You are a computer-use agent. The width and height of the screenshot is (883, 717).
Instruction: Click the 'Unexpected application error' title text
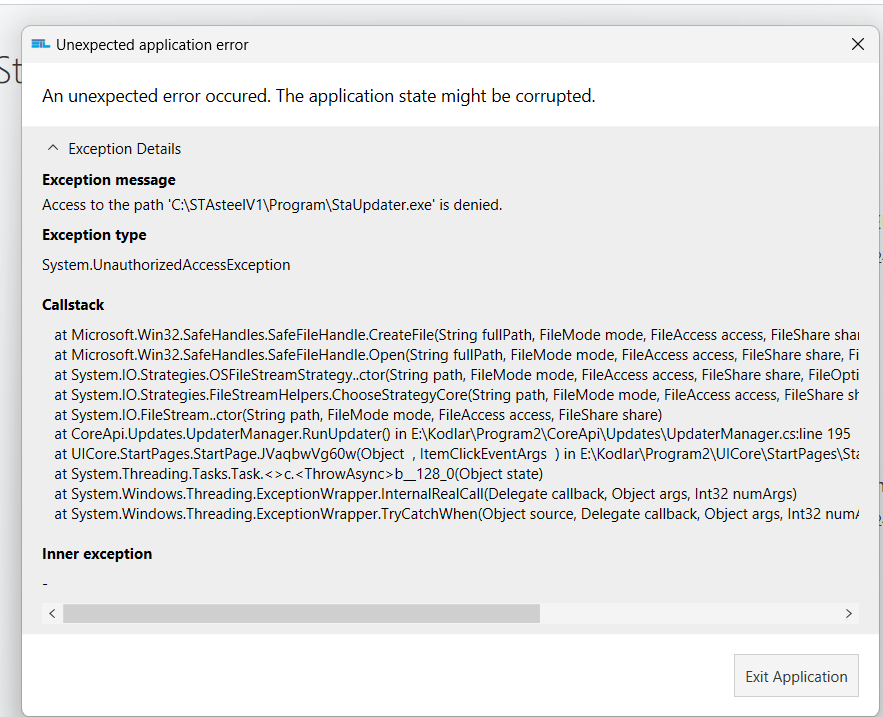click(x=152, y=45)
